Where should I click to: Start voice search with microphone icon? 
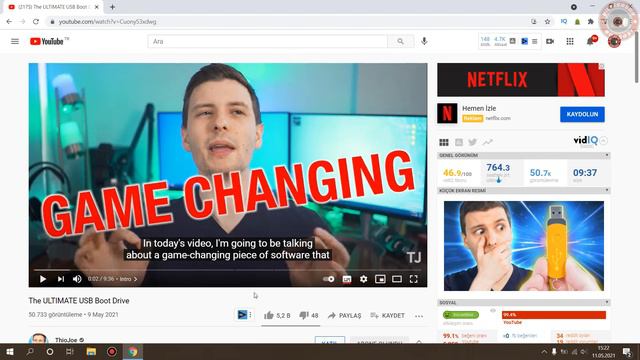424,41
